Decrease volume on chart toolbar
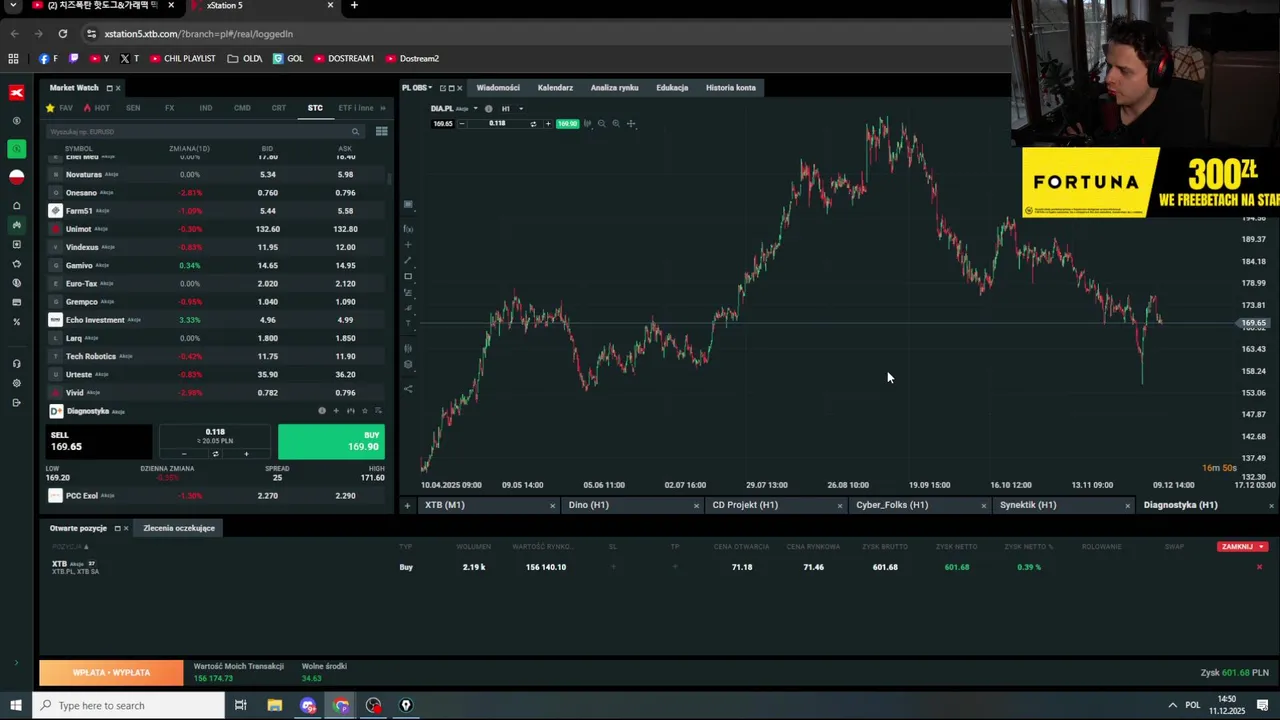This screenshot has width=1280, height=720. point(461,124)
